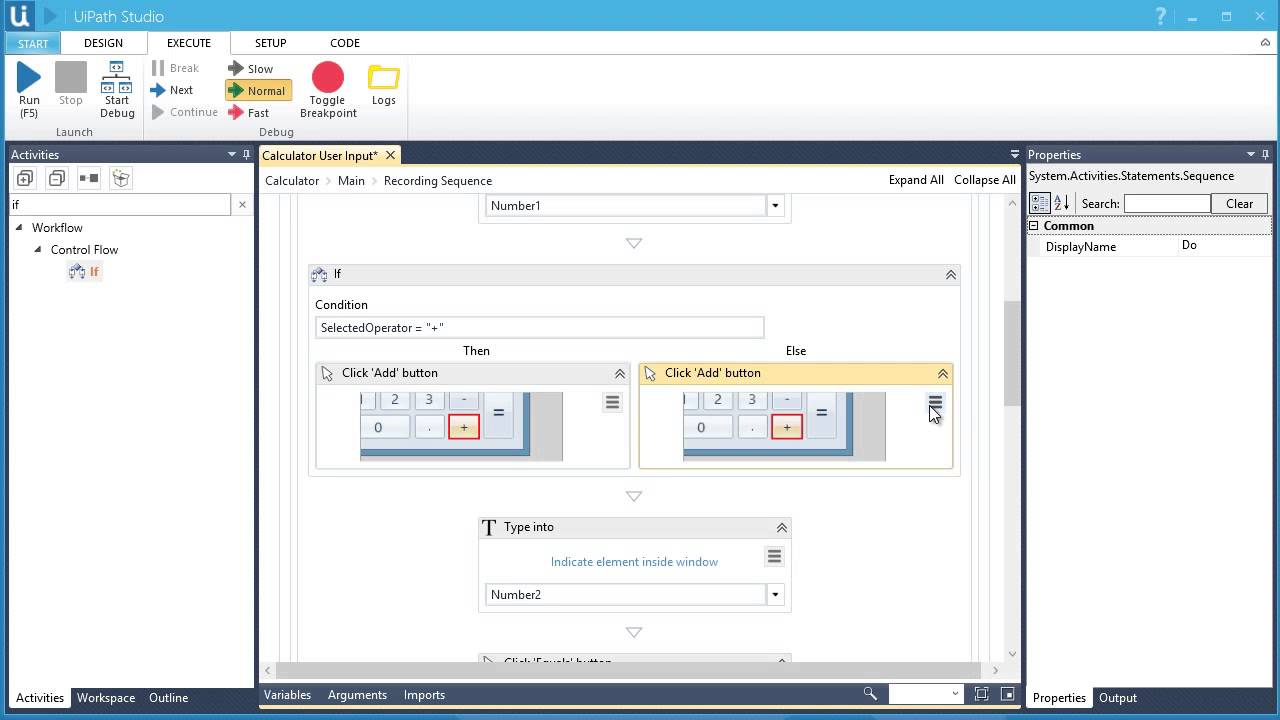Open the help question mark in title bar
The width and height of the screenshot is (1280, 720).
click(x=1161, y=16)
